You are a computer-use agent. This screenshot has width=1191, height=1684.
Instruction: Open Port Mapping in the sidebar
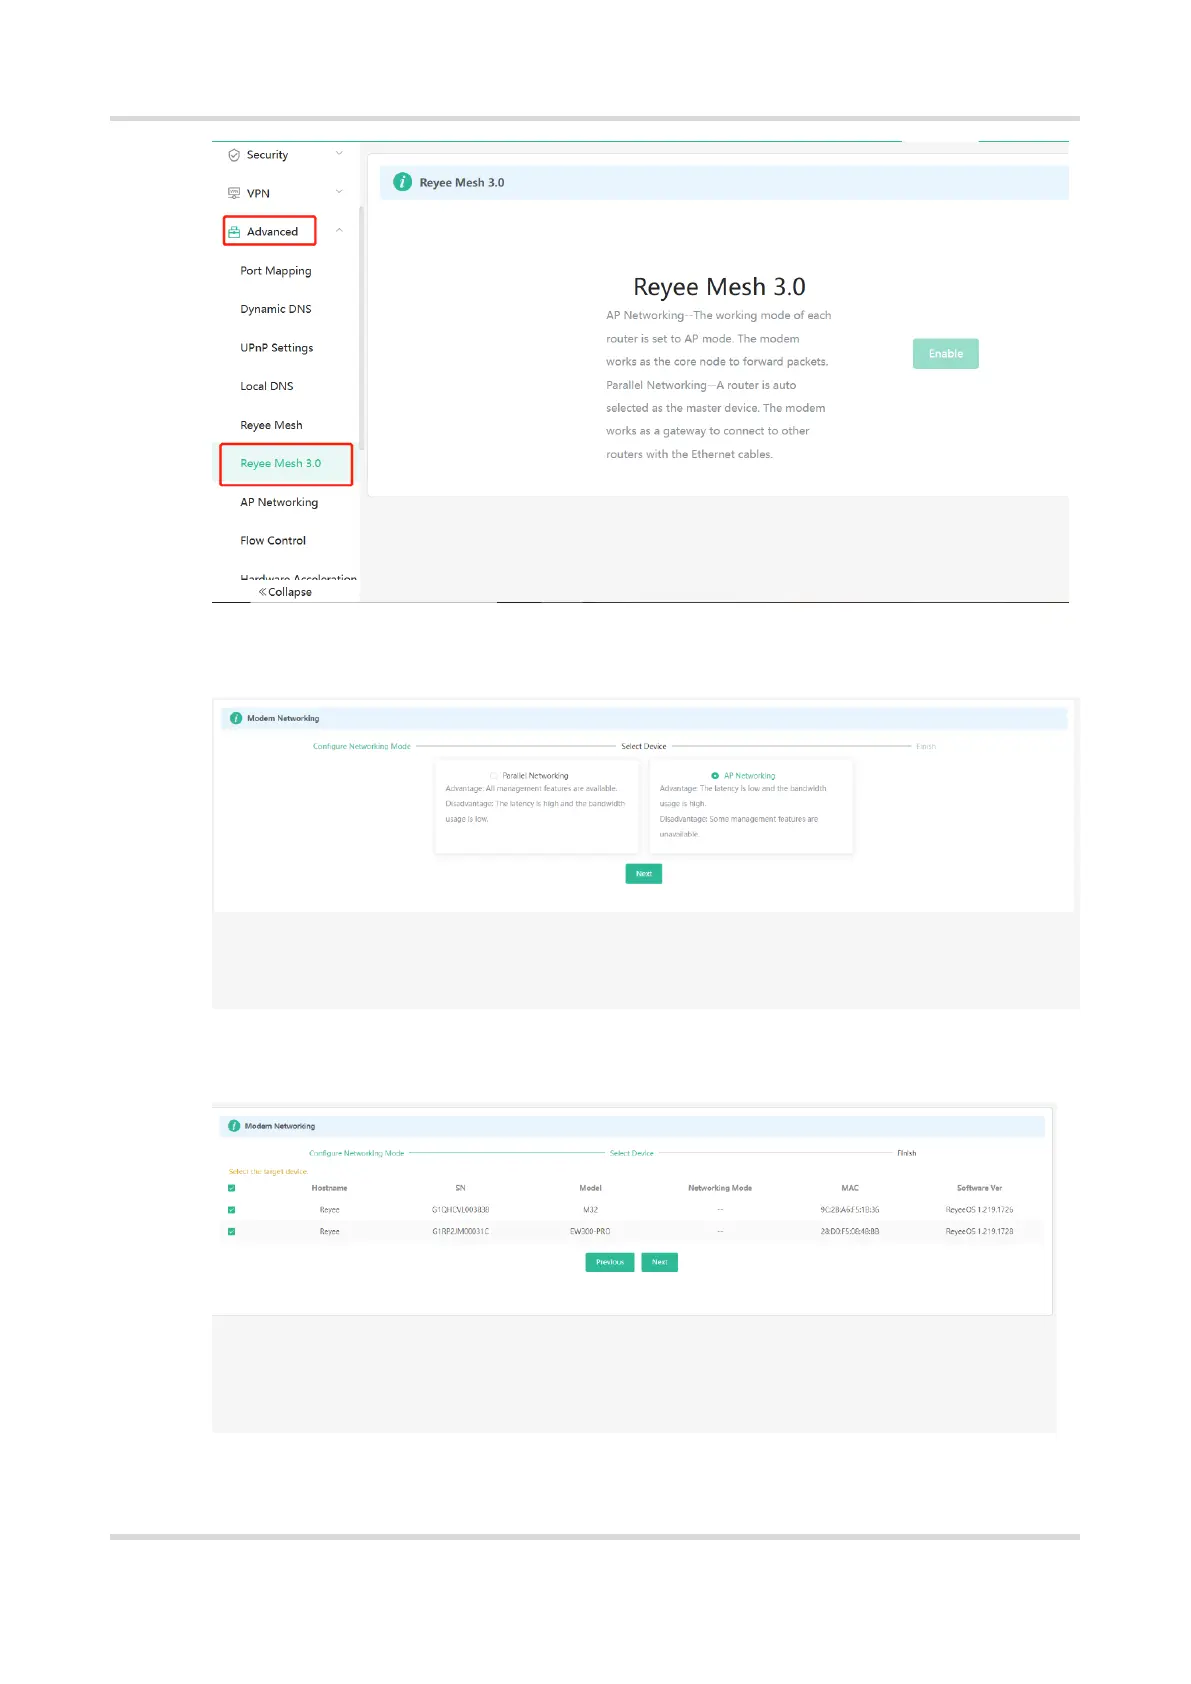point(276,271)
